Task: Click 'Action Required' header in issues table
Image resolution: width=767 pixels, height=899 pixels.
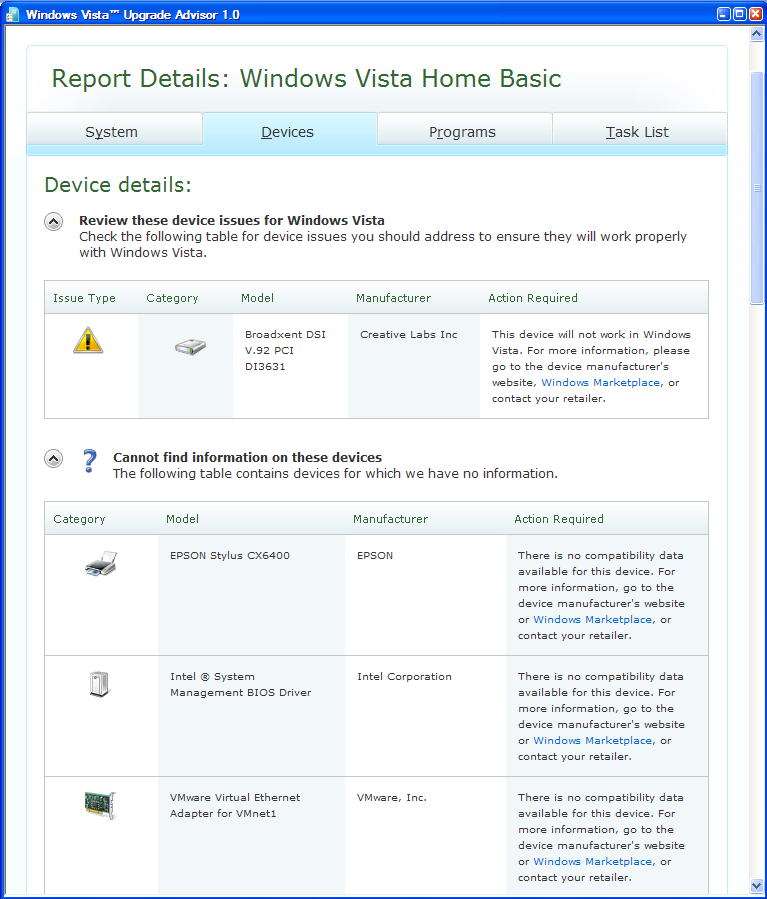Action: pos(533,298)
